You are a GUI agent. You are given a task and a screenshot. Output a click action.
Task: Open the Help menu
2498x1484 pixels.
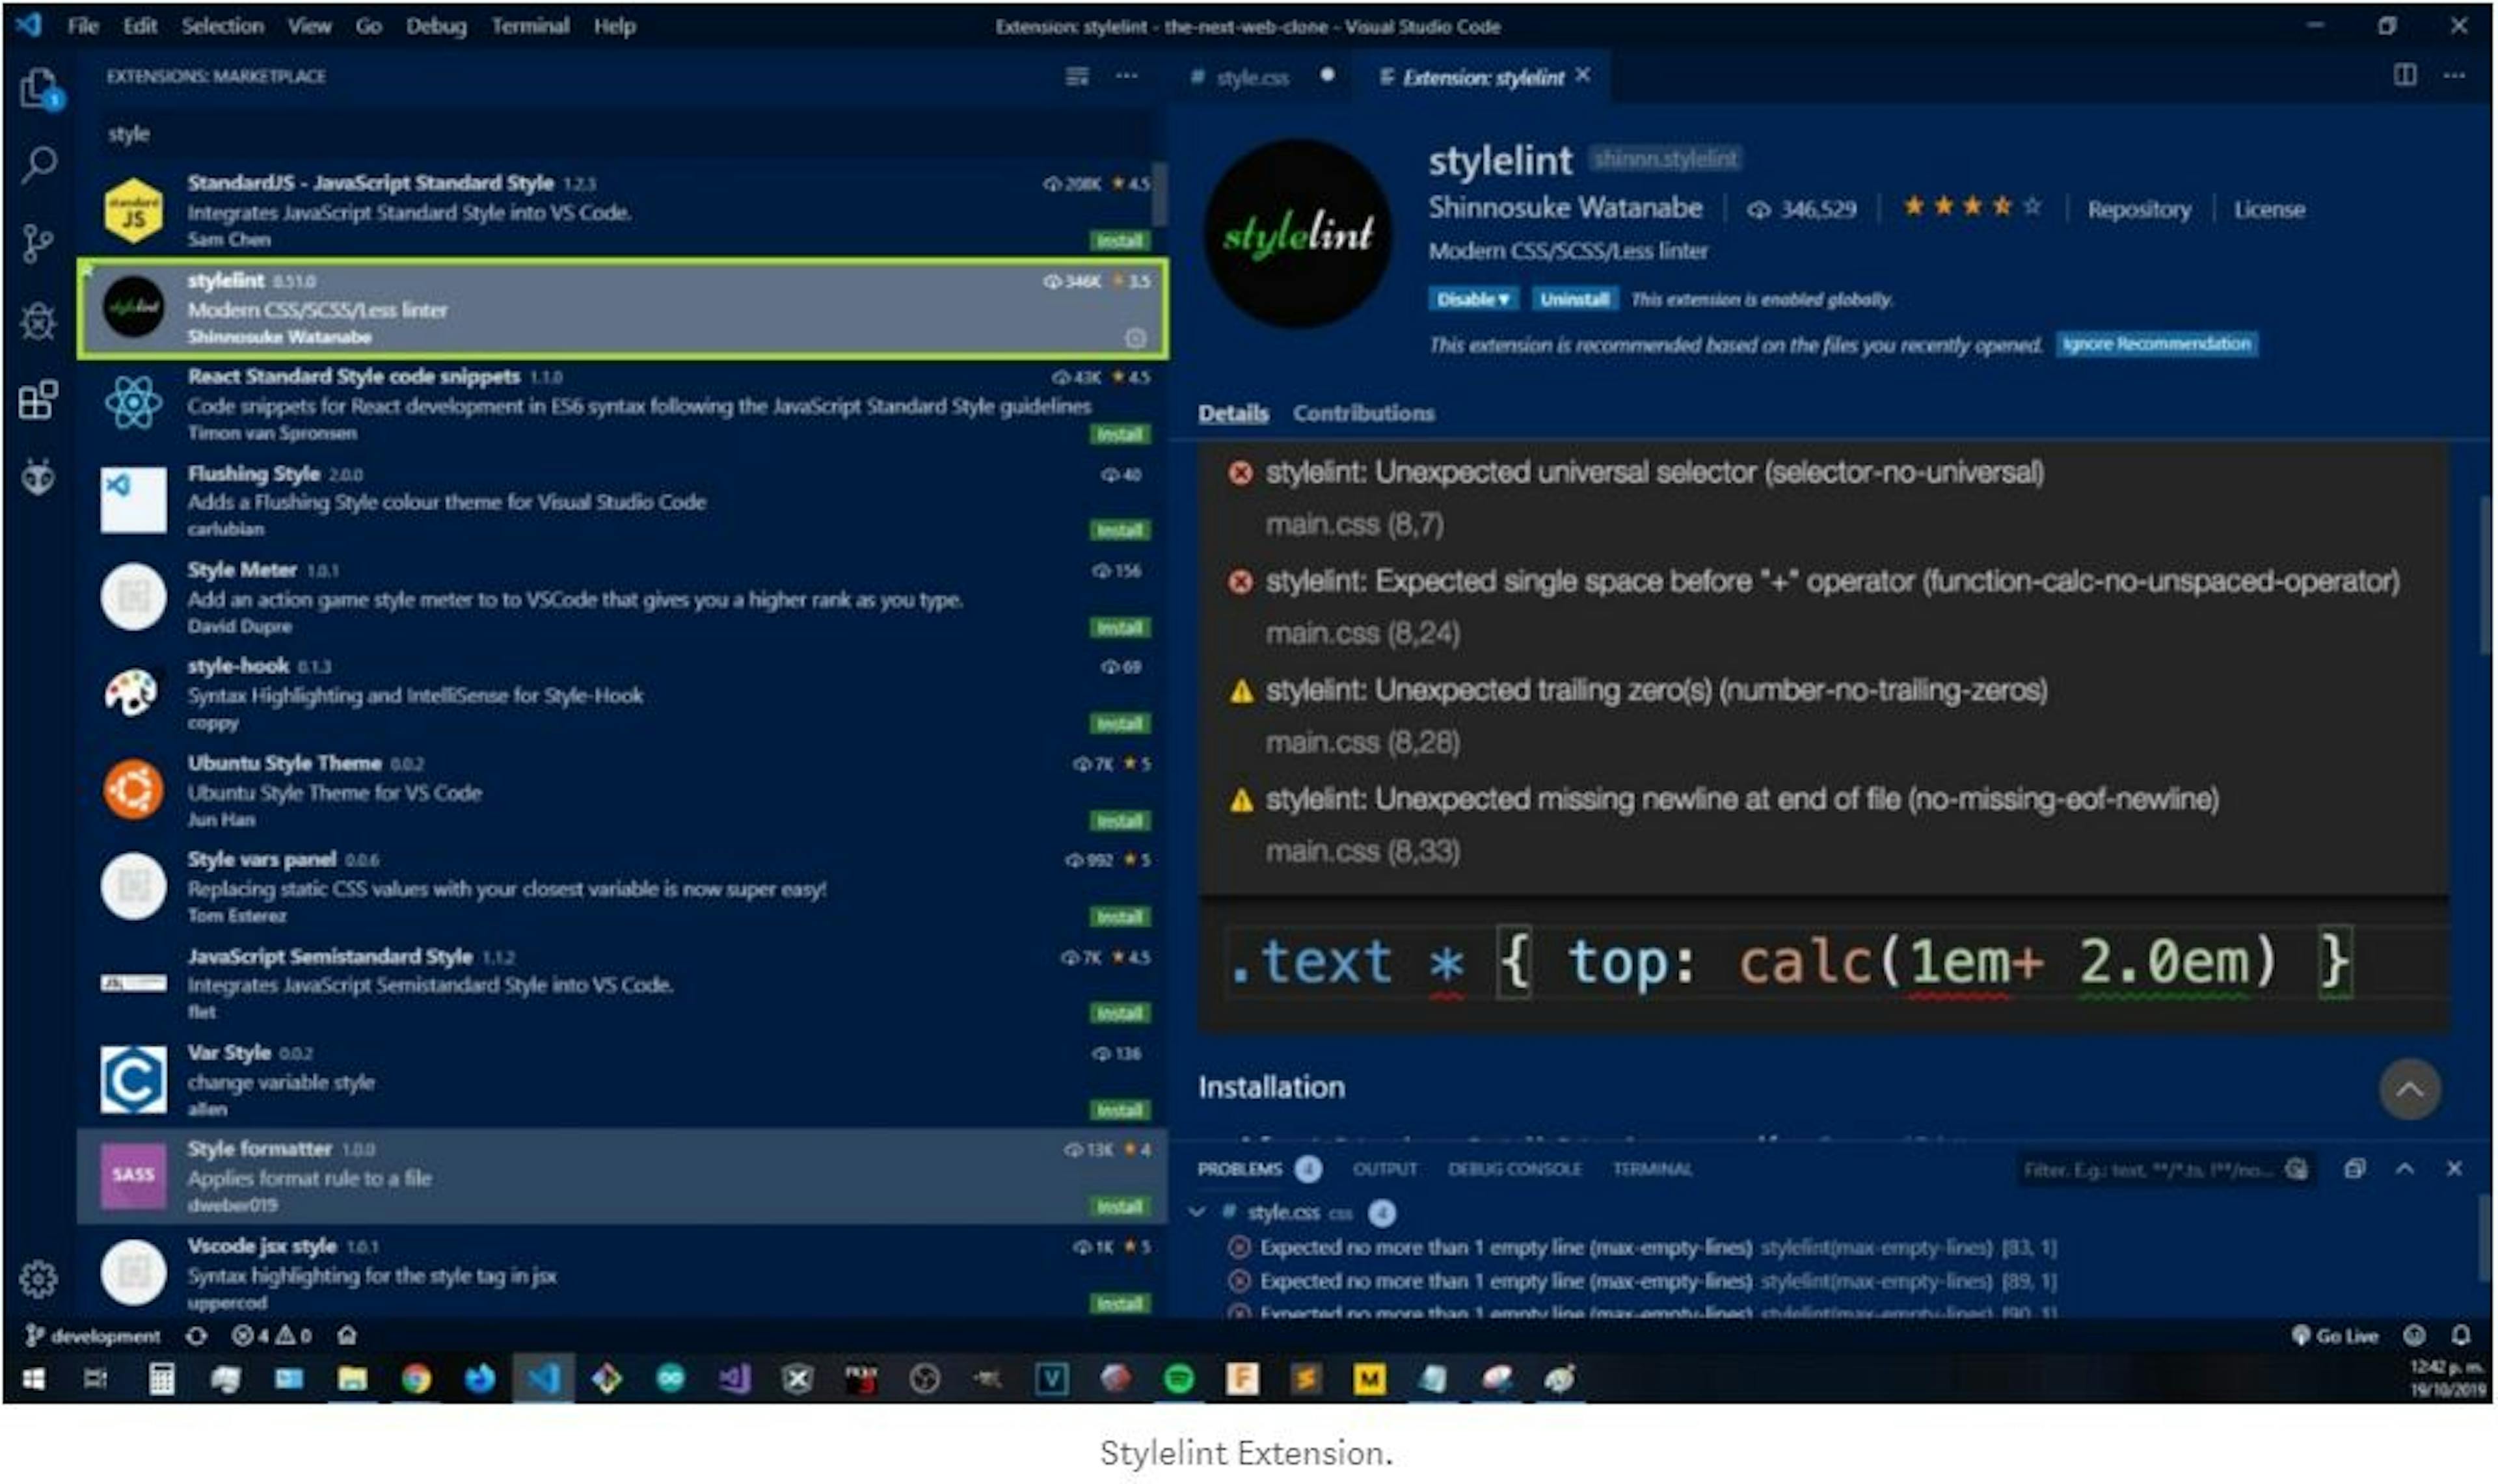(x=615, y=26)
